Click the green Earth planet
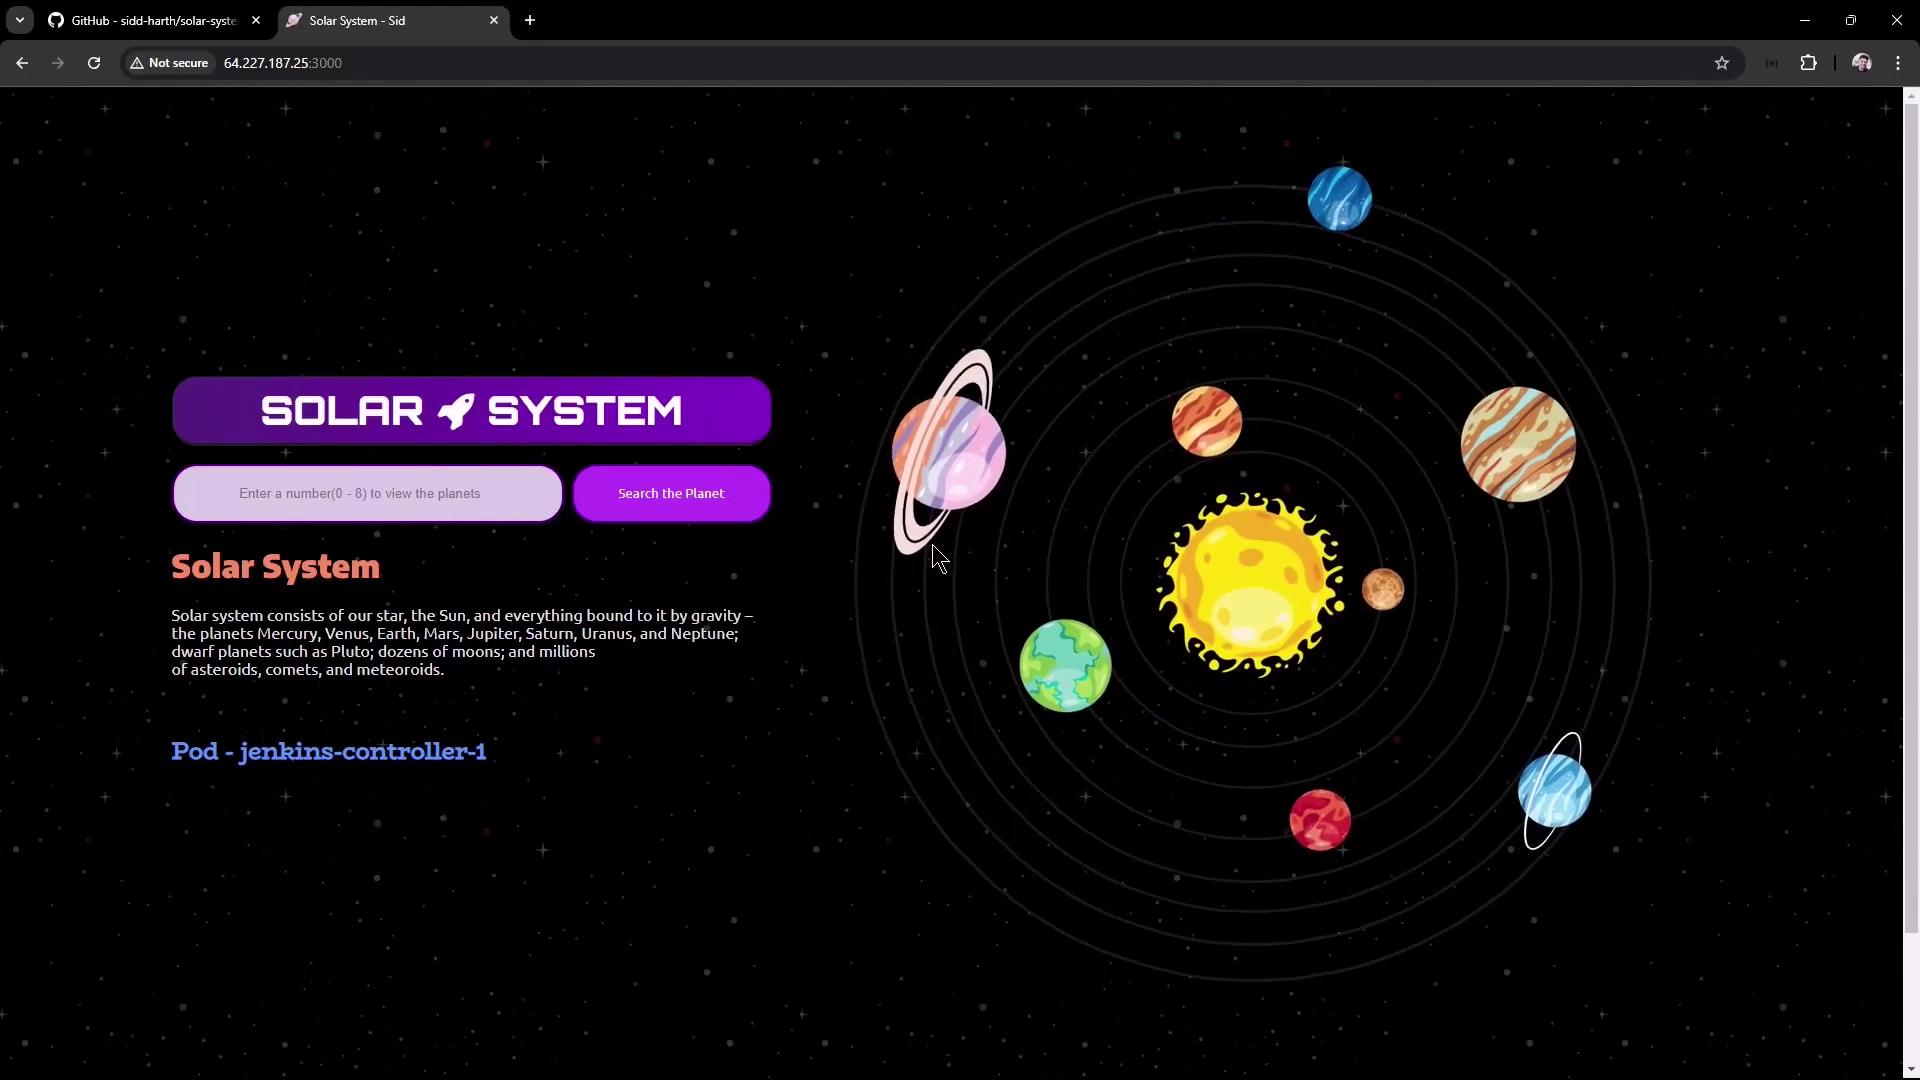This screenshot has height=1080, width=1920. pyautogui.click(x=1065, y=666)
